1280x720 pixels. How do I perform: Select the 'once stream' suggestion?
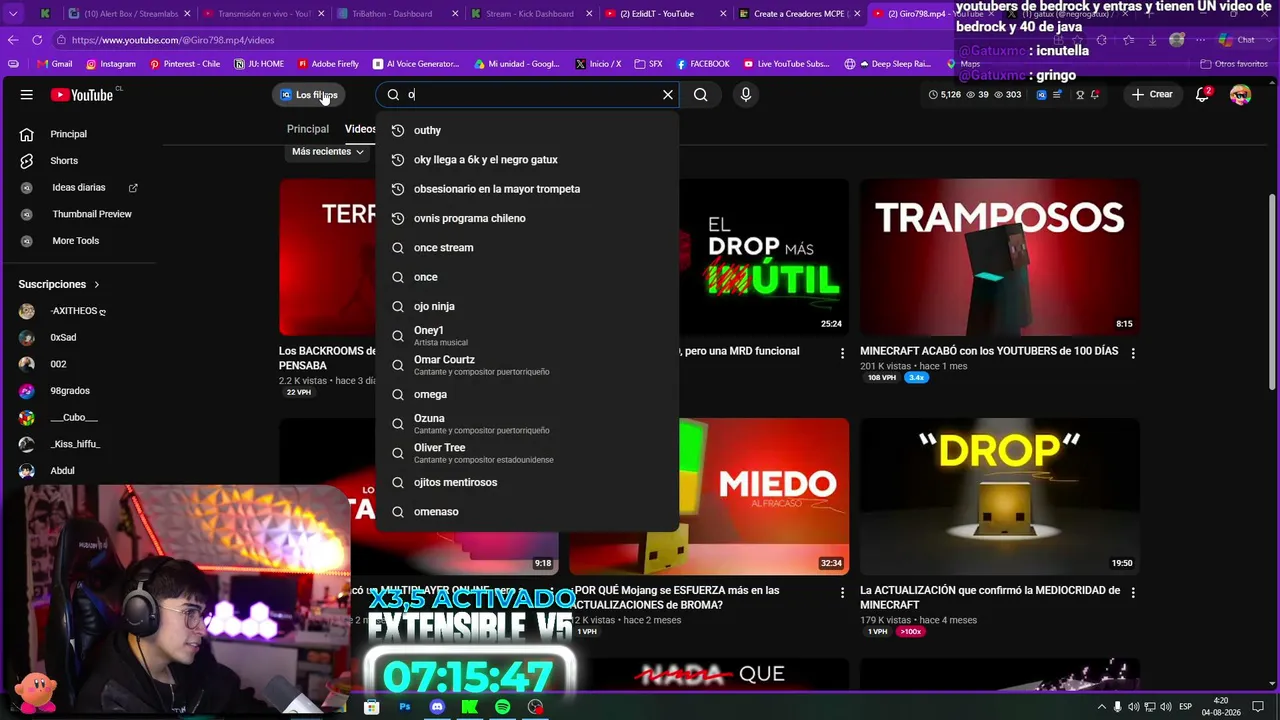click(x=527, y=248)
